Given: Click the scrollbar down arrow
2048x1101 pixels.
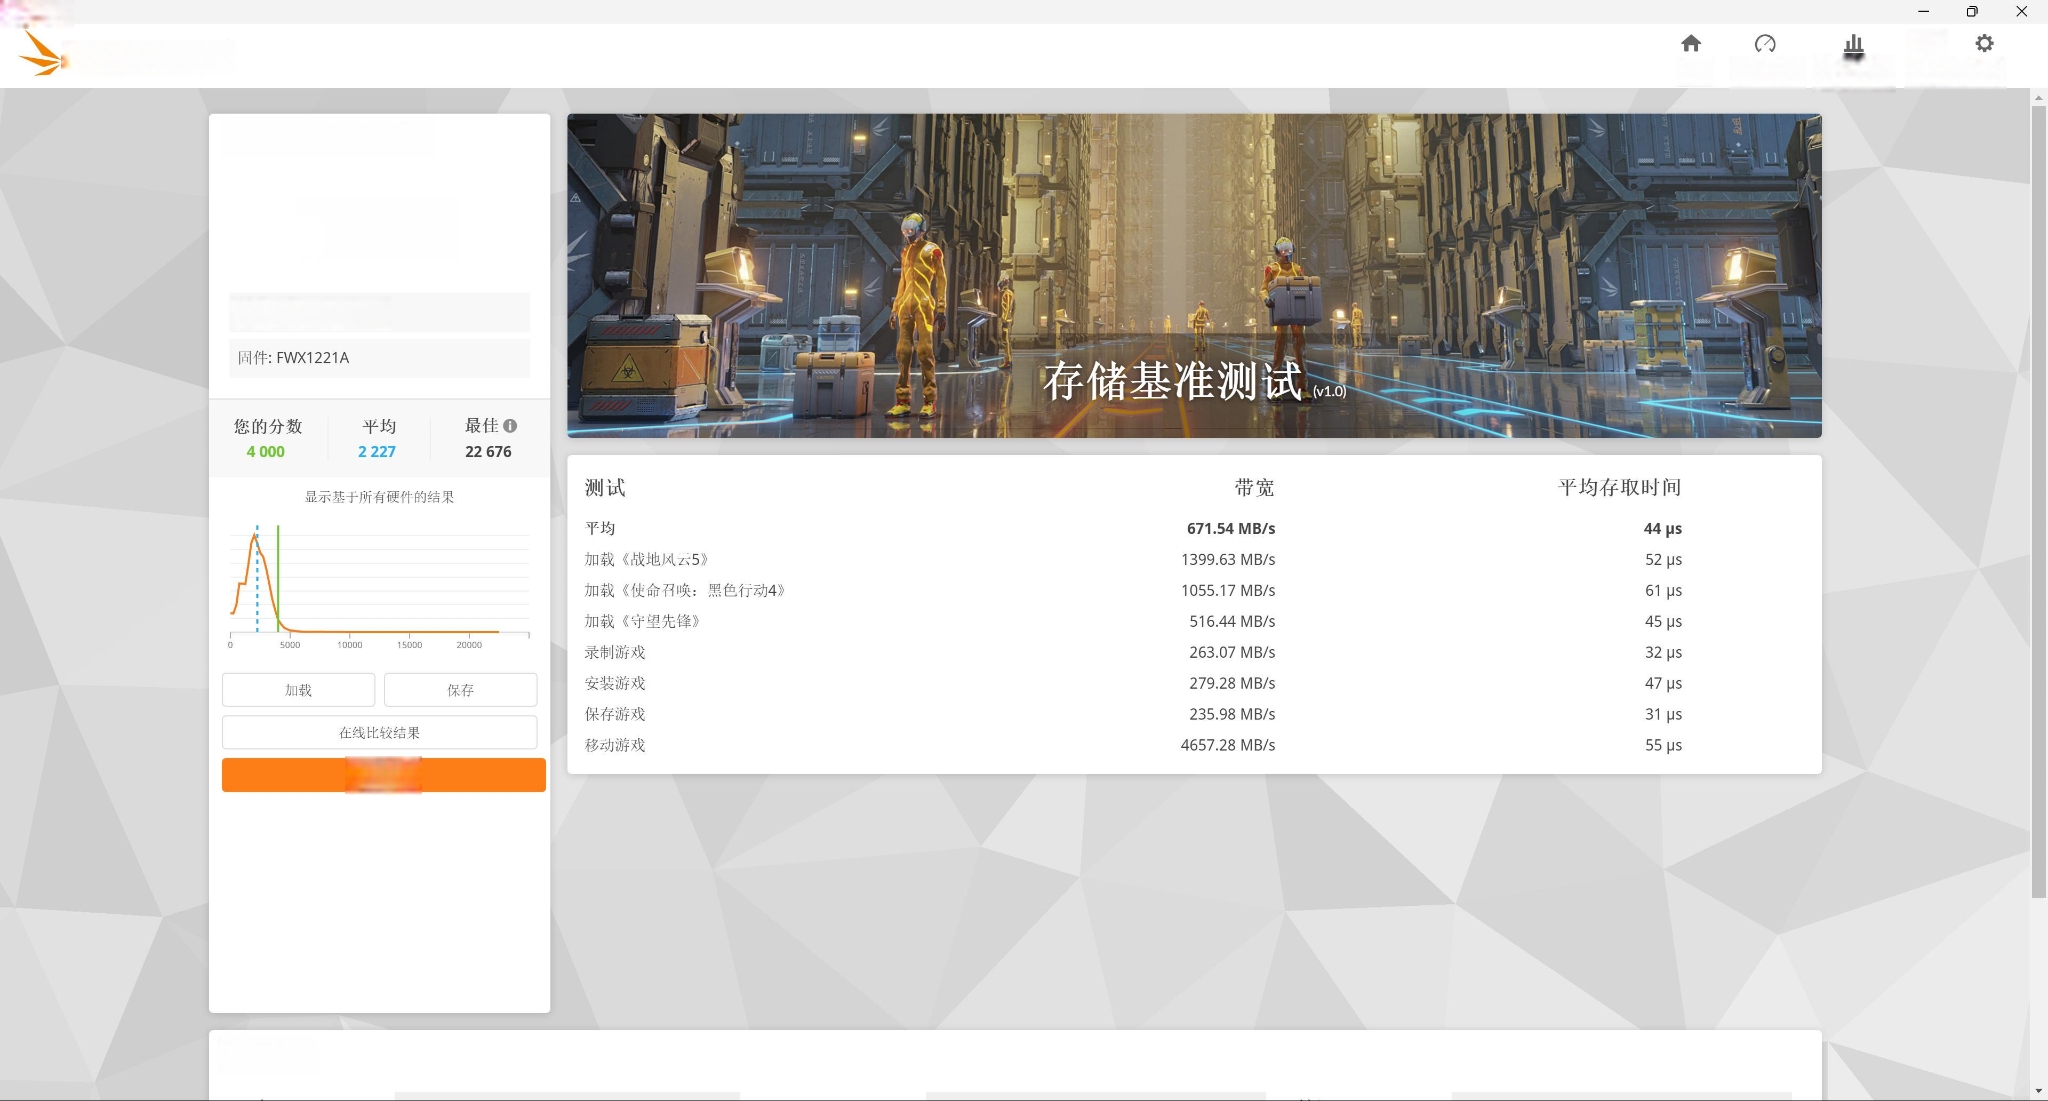Looking at the screenshot, I should pyautogui.click(x=2038, y=1091).
